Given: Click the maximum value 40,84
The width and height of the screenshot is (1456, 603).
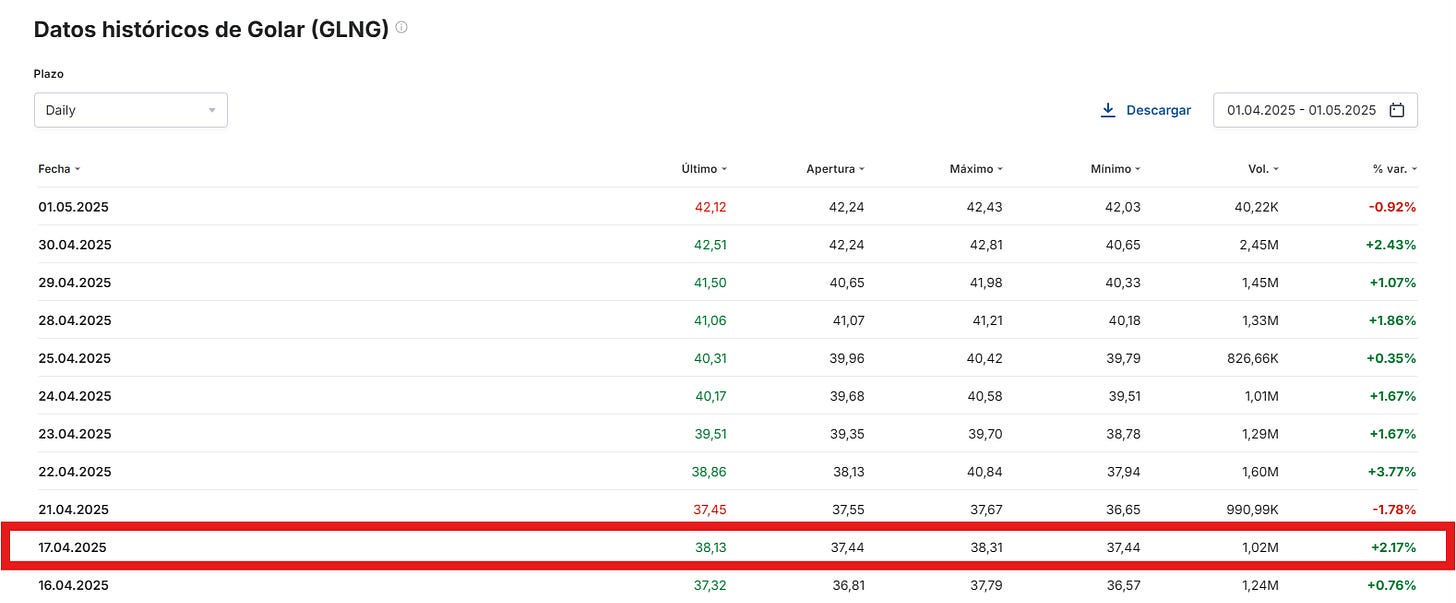Looking at the screenshot, I should click(986, 472).
